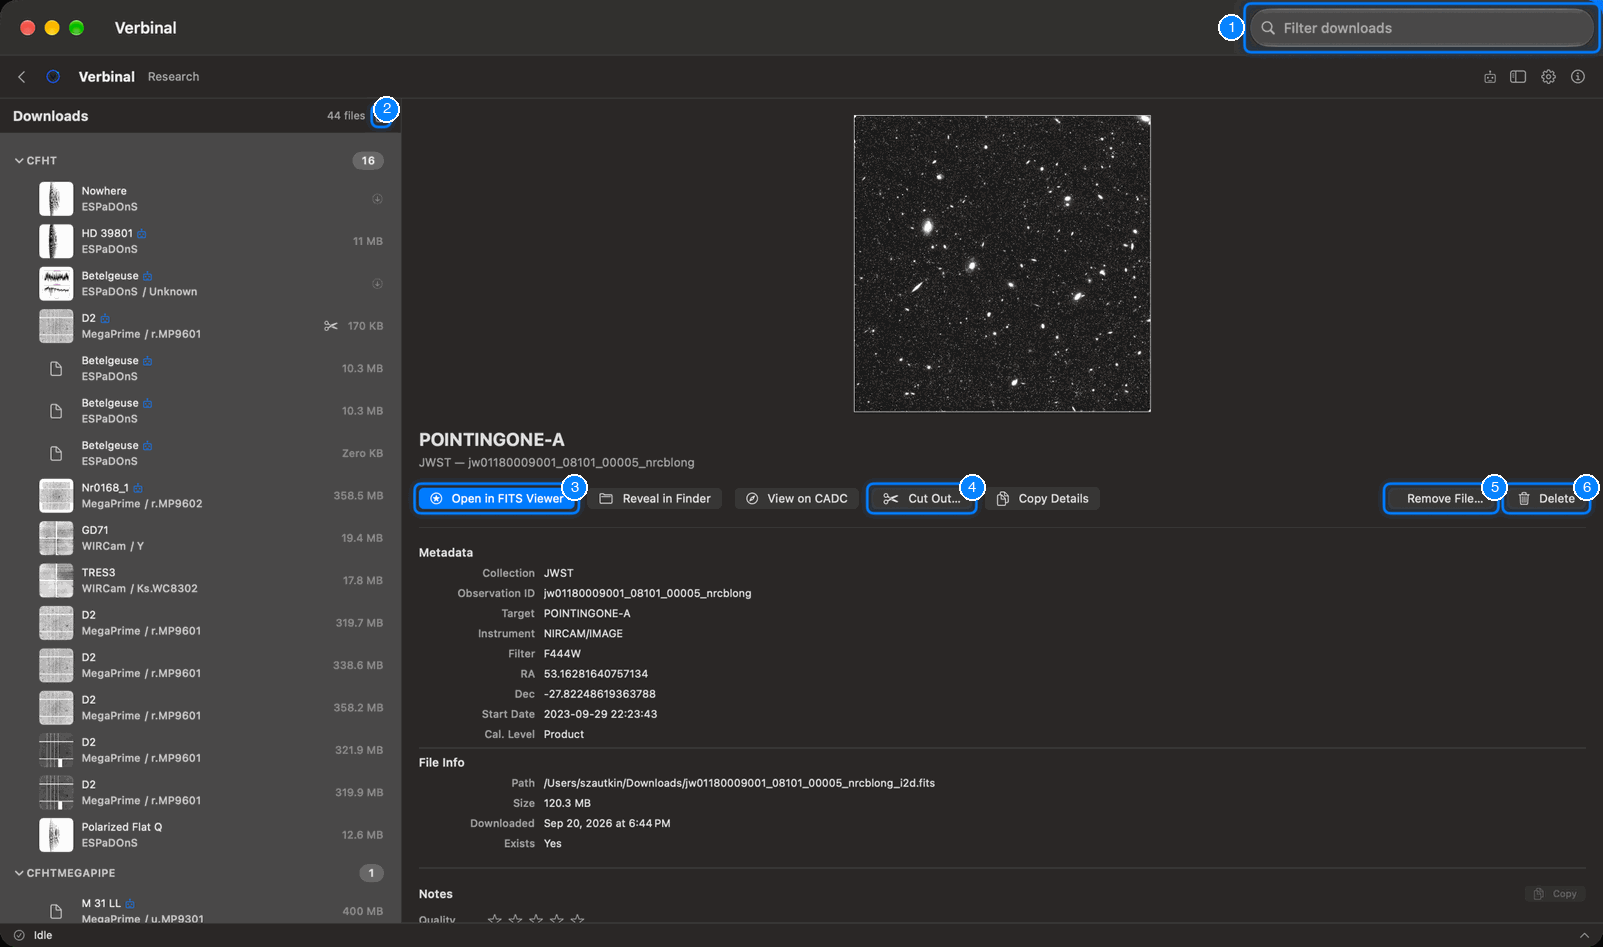Click Observation ID value jw01180009001_08101_00005_nrcblong
Image resolution: width=1603 pixels, height=947 pixels.
[647, 594]
